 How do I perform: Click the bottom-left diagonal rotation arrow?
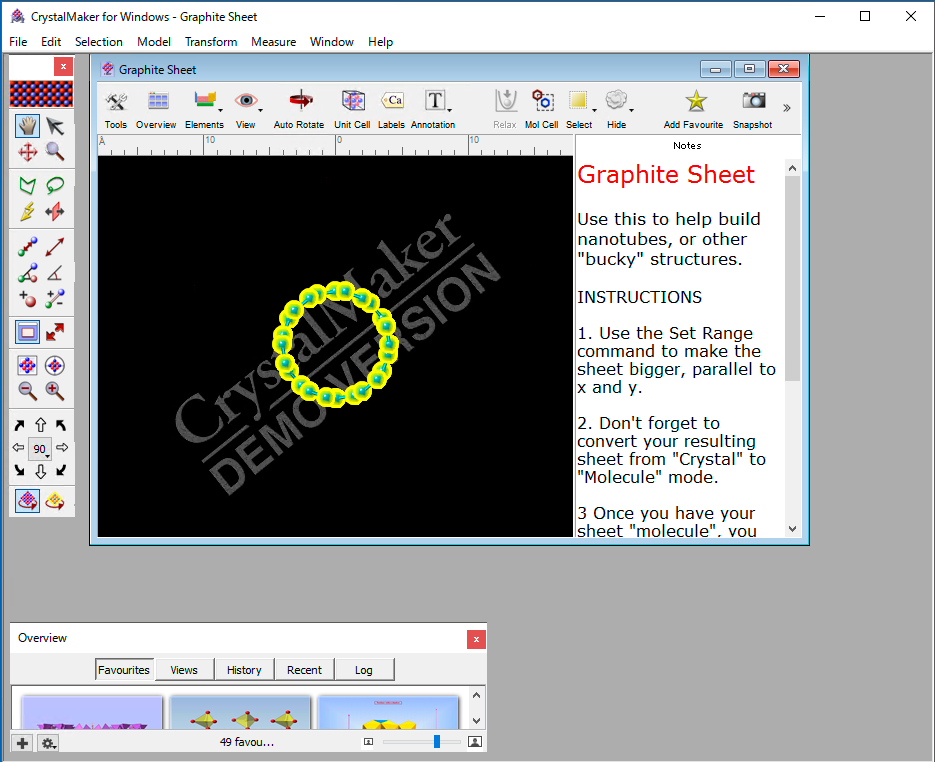(19, 470)
